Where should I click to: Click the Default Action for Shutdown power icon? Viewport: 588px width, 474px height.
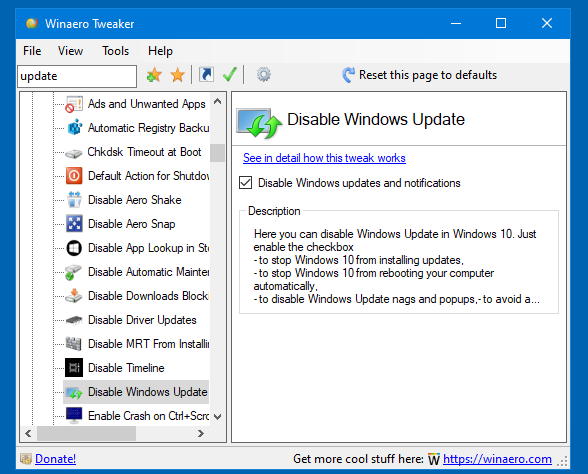click(74, 176)
